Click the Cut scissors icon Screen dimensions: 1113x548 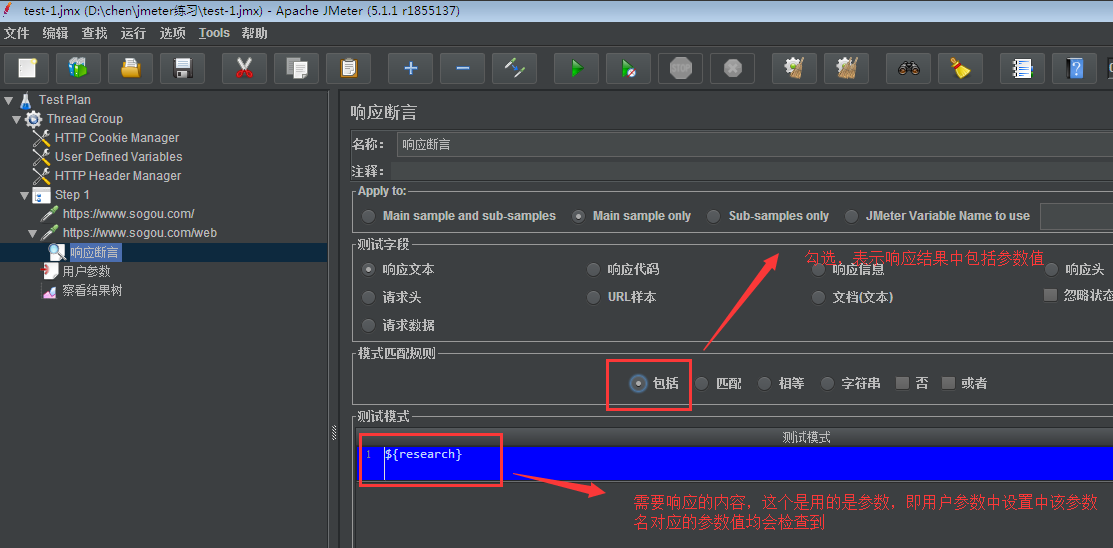[x=244, y=68]
